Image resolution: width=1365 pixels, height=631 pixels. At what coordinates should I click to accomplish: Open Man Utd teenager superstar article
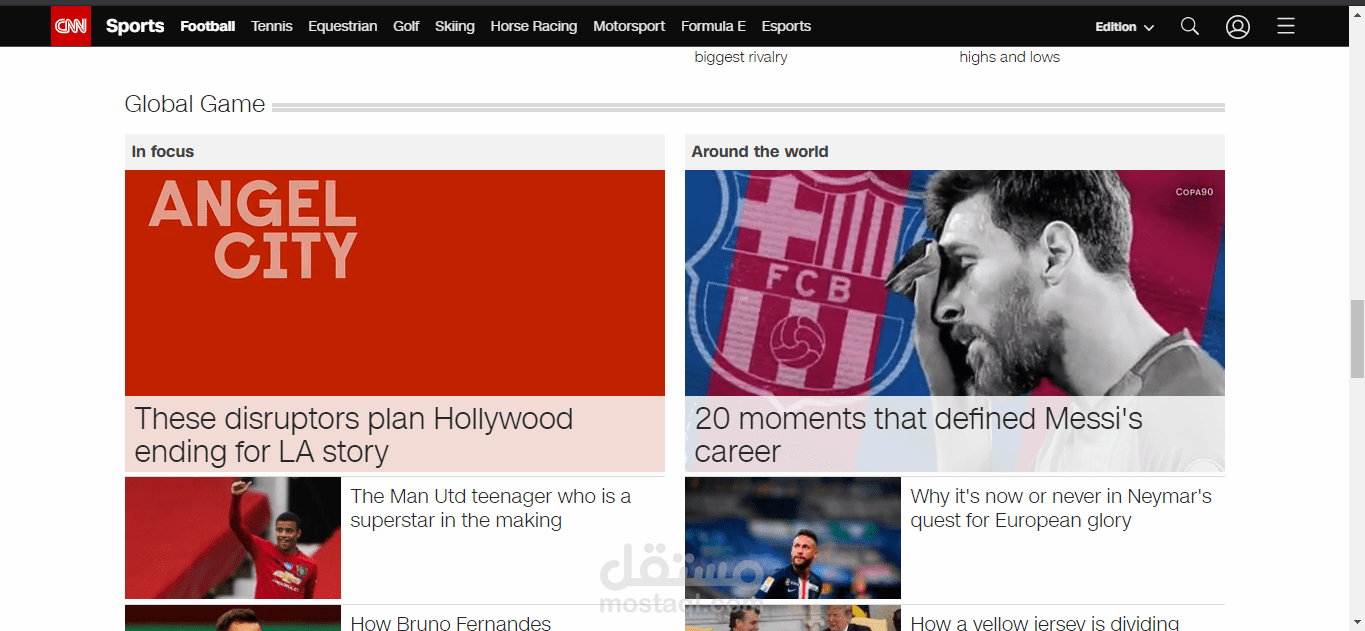tap(491, 508)
